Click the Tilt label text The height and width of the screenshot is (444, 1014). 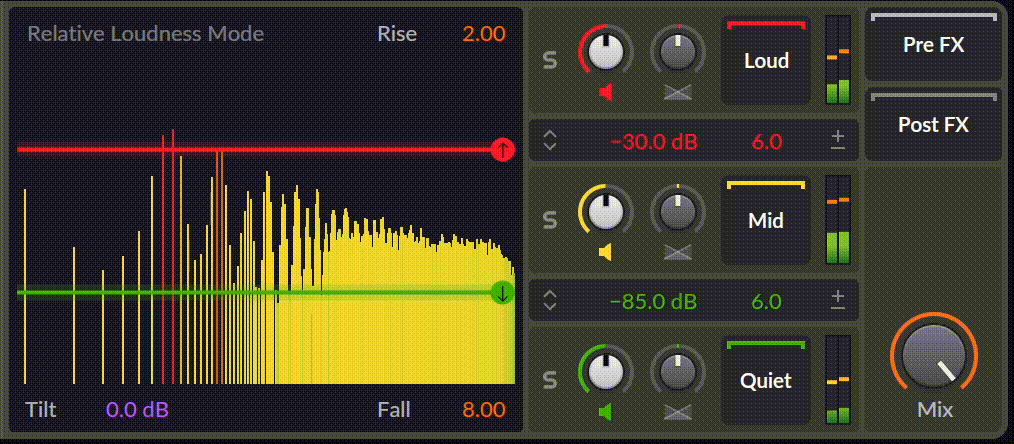point(41,410)
